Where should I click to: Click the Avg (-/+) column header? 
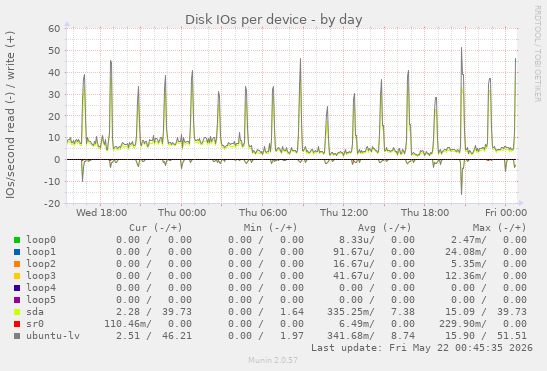pyautogui.click(x=385, y=228)
